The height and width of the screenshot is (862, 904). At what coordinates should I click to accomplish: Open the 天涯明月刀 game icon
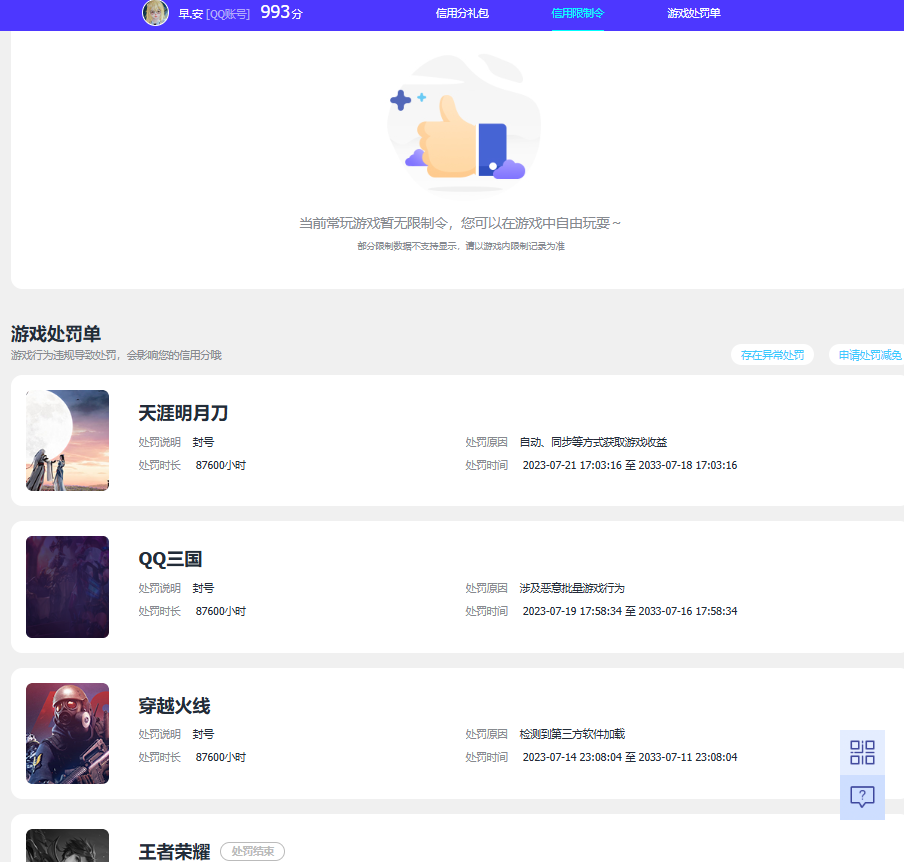[67, 440]
